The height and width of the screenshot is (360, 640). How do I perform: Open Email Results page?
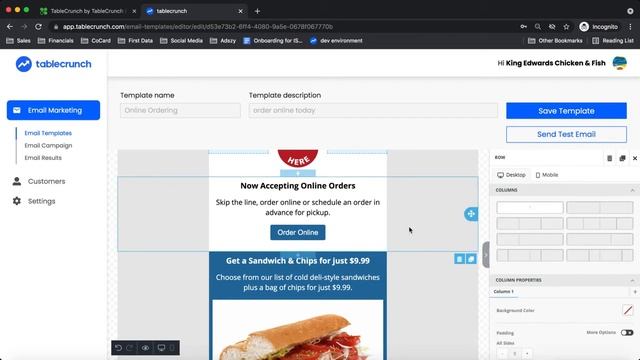coord(43,158)
